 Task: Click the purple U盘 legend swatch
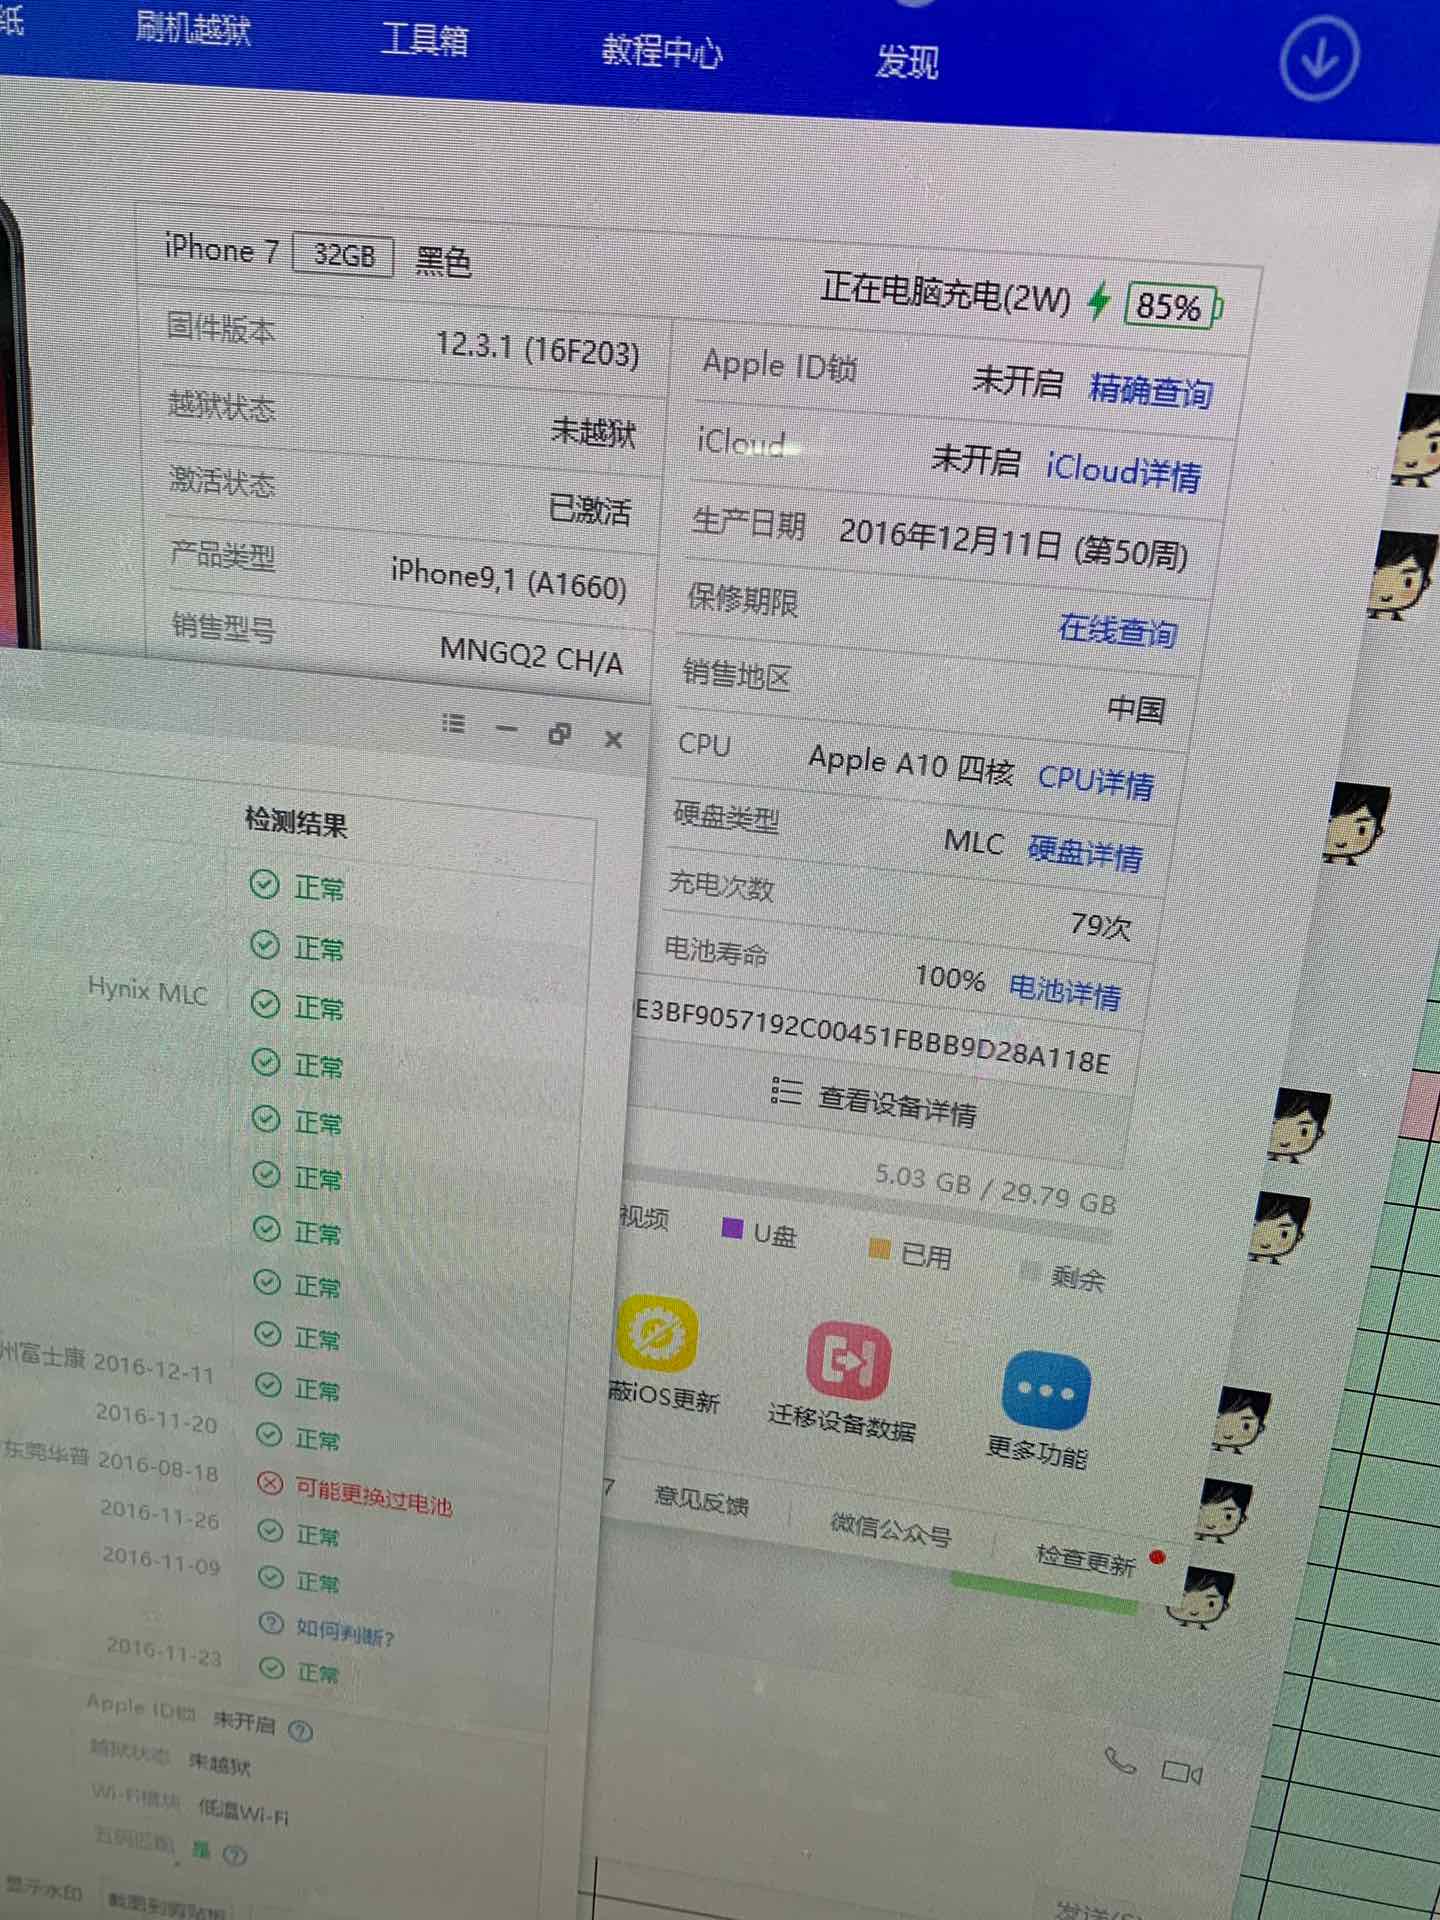click(732, 1227)
